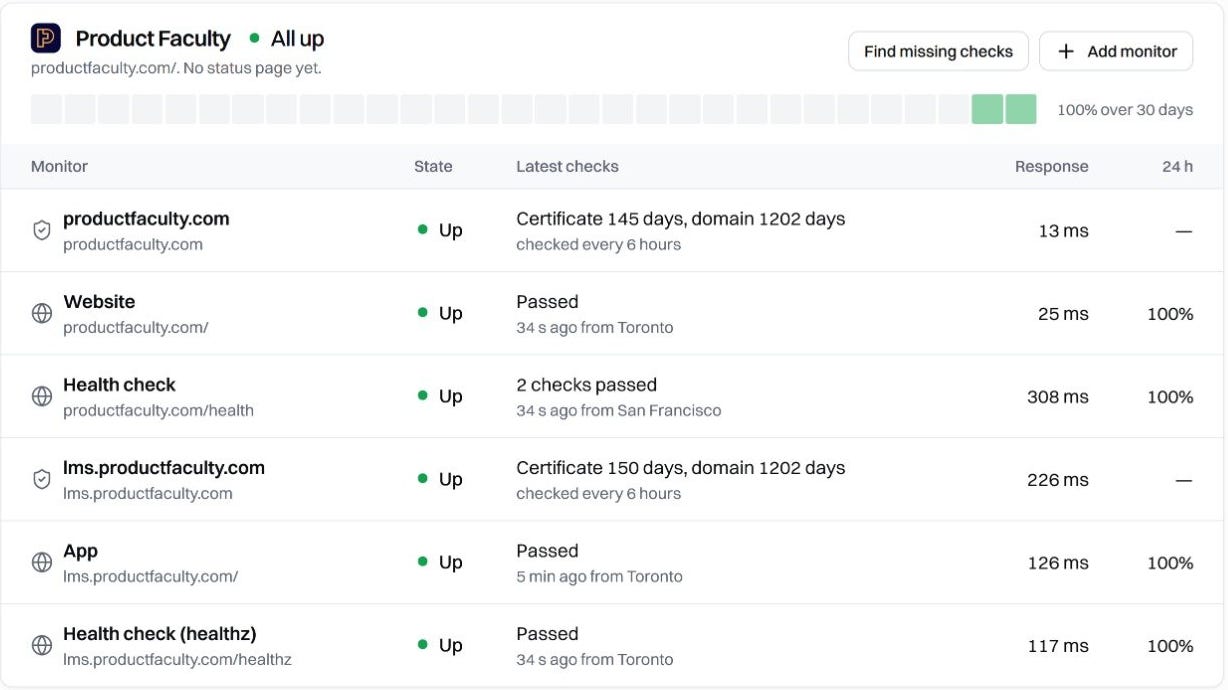Click the productfaculty.com/health URL text
The image size is (1228, 690).
[158, 411]
